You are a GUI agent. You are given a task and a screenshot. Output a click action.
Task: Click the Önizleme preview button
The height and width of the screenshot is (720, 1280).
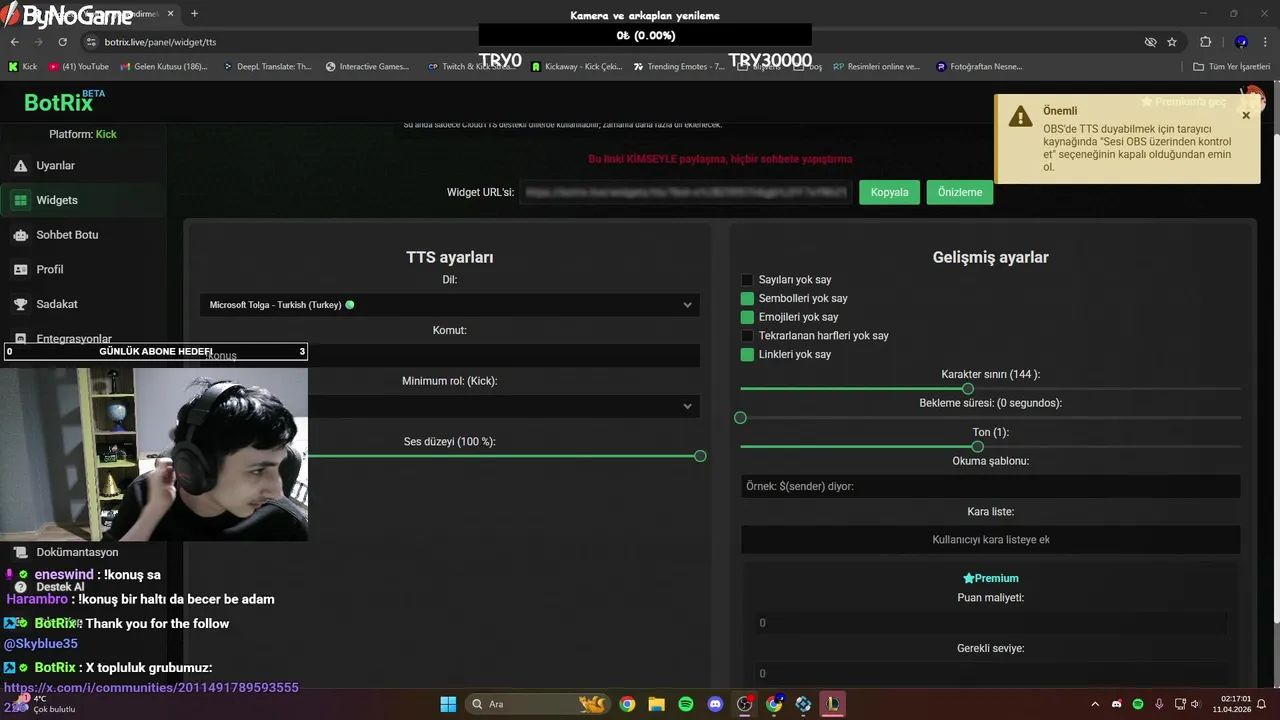(x=959, y=192)
